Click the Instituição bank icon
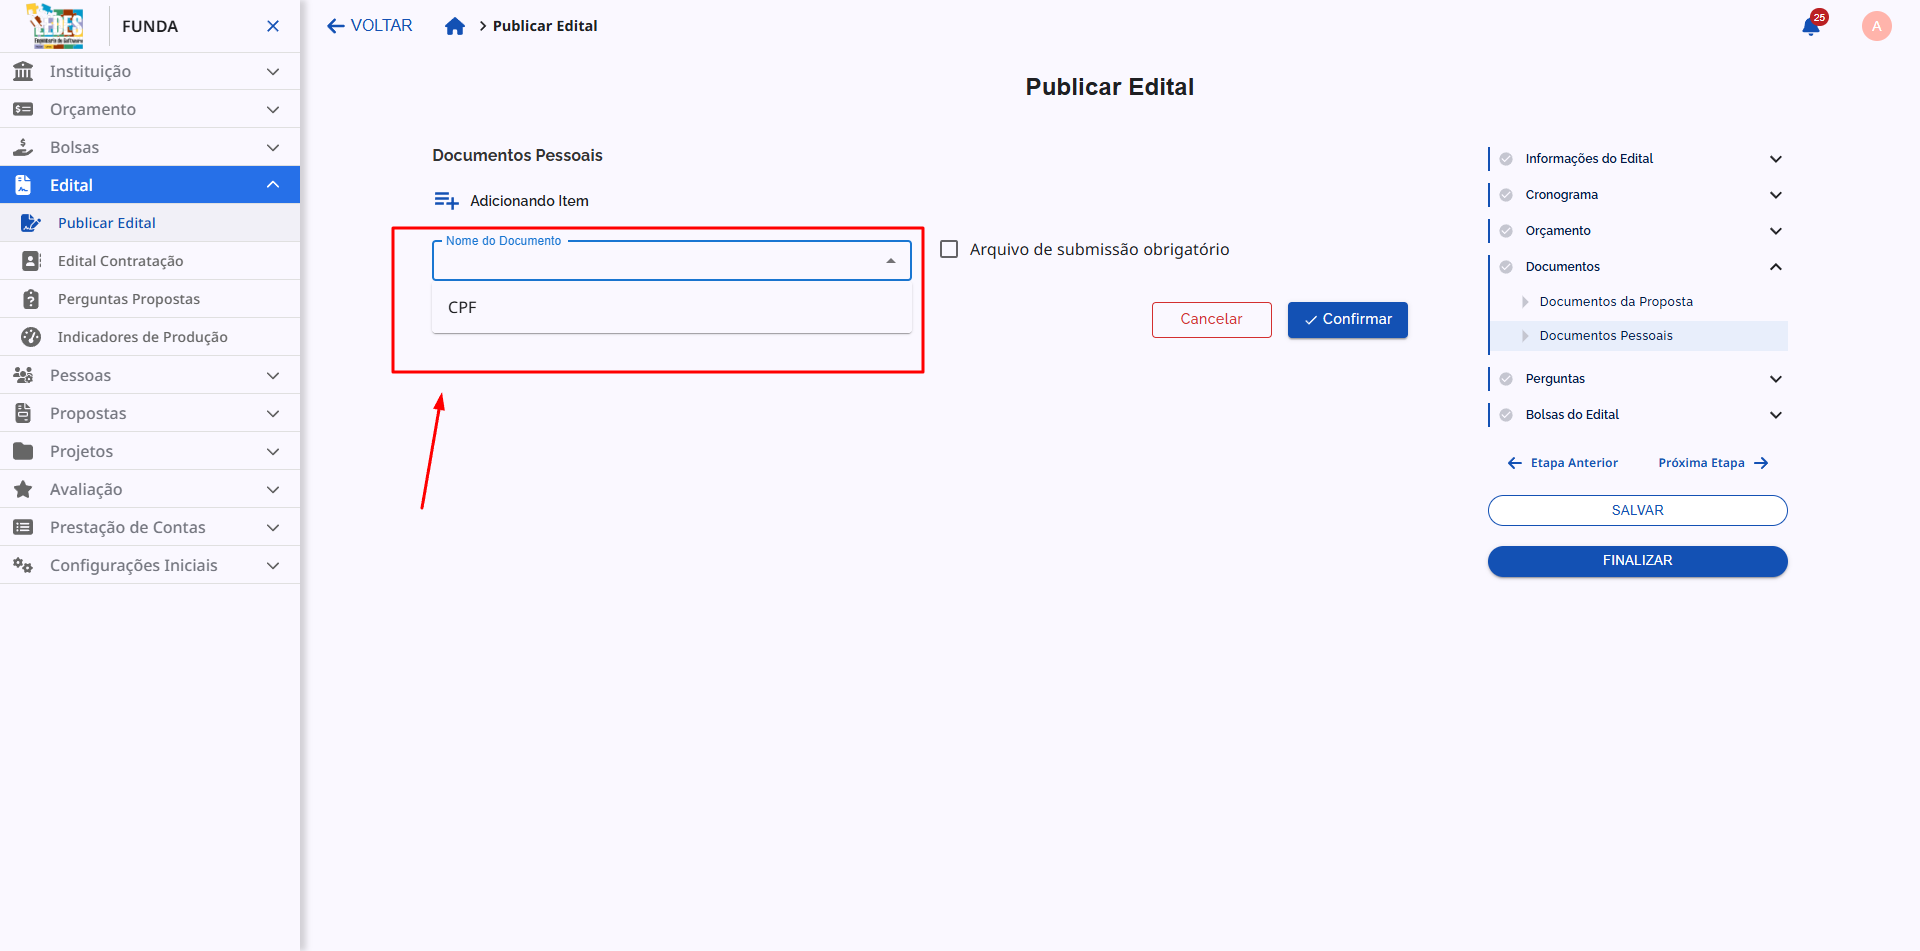The height and width of the screenshot is (951, 1920). (x=23, y=71)
